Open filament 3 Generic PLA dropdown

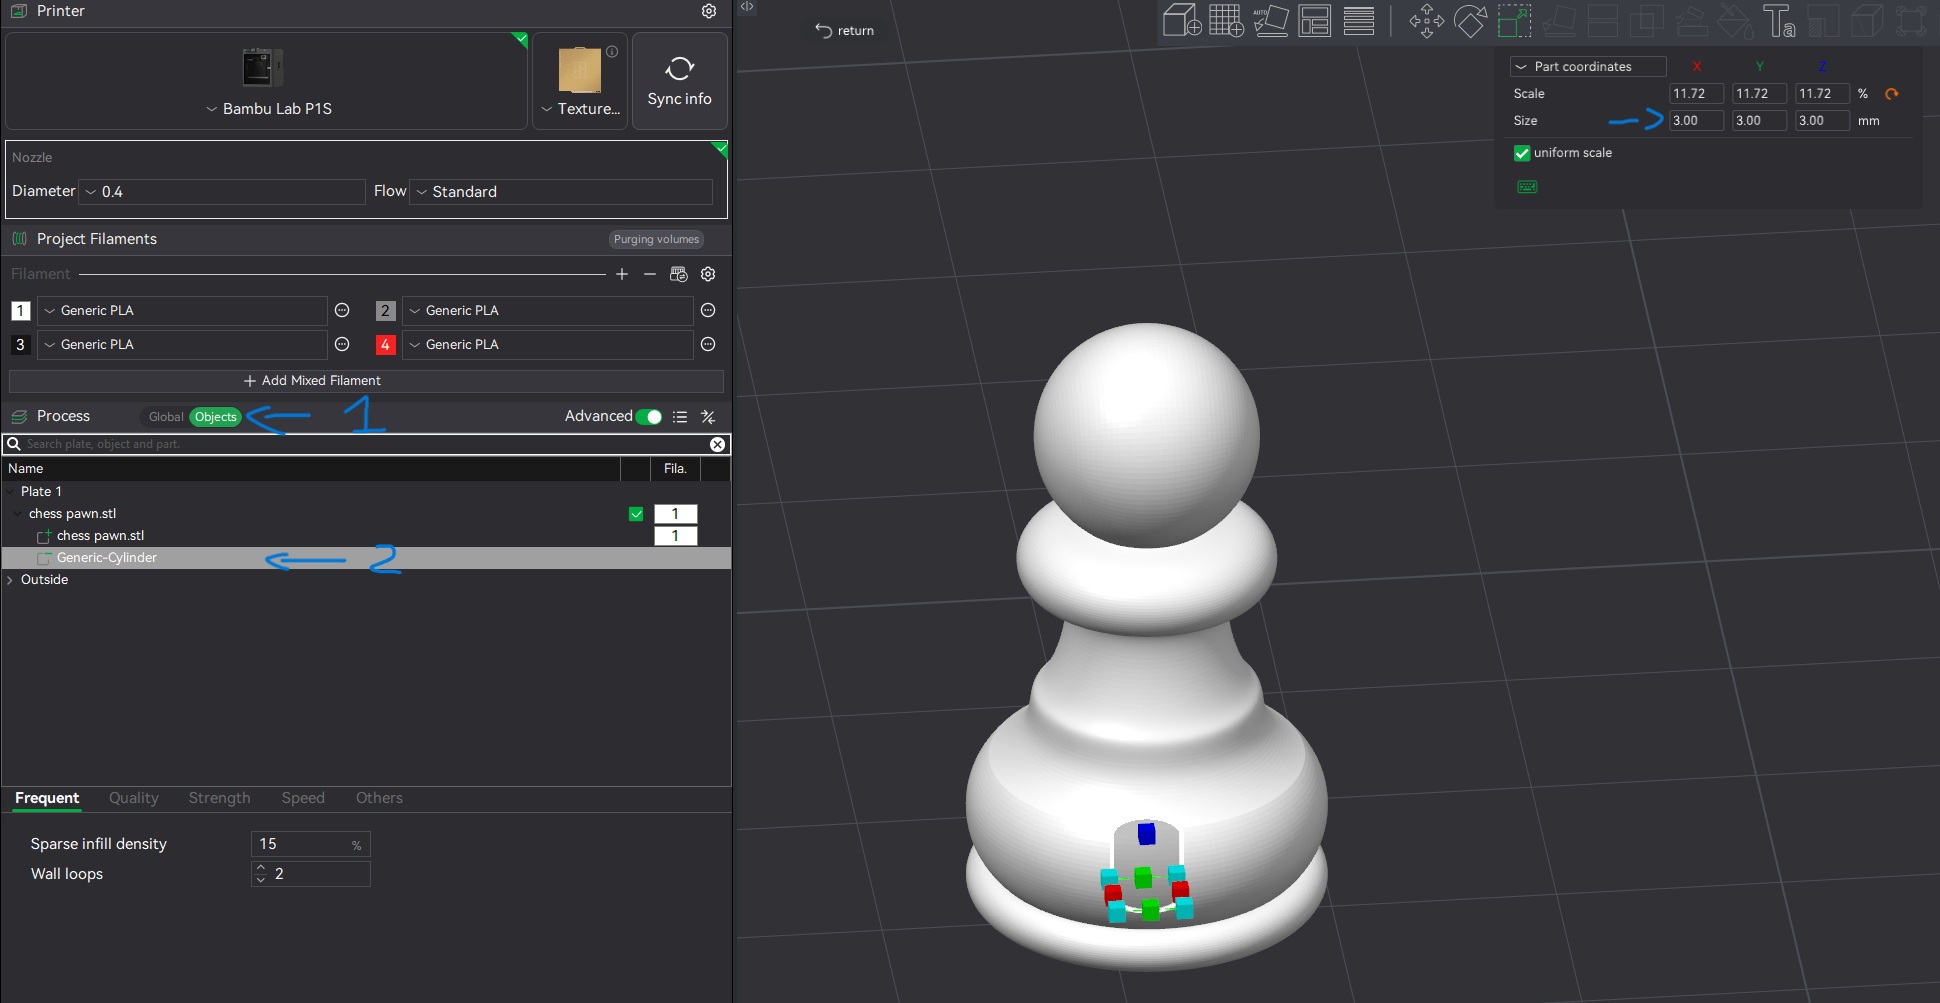point(182,345)
